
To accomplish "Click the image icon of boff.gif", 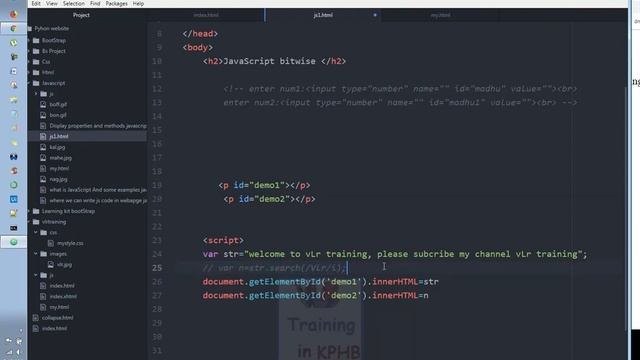I will coord(43,104).
